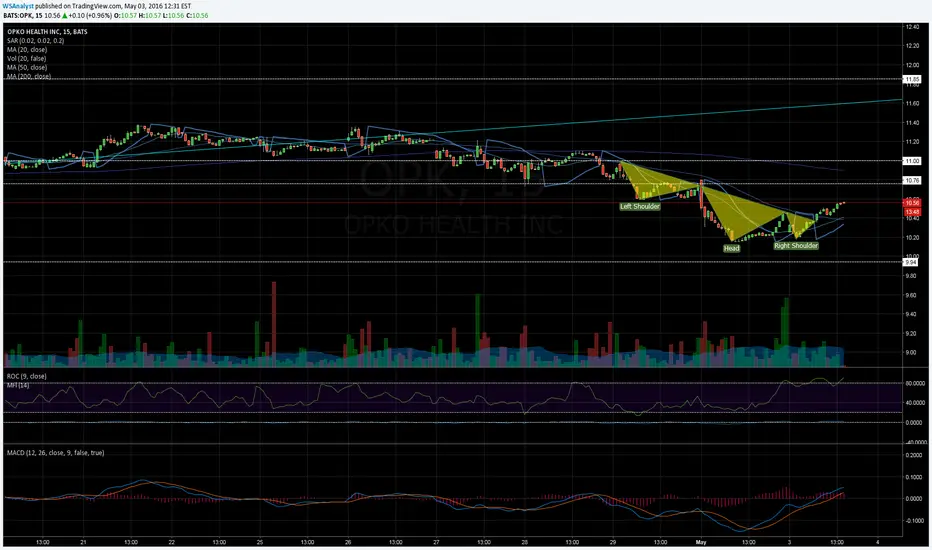932x550 pixels.
Task: Click the 22 date on time axis
Action: tap(172, 542)
